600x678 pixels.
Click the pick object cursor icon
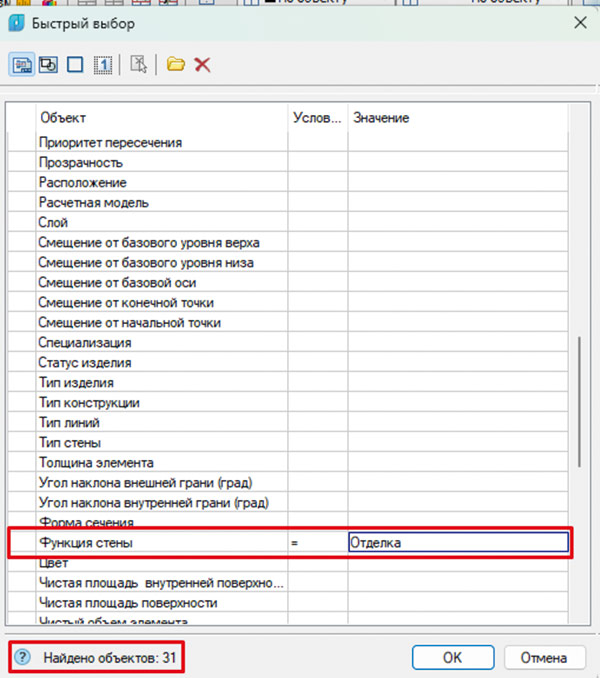tap(140, 65)
